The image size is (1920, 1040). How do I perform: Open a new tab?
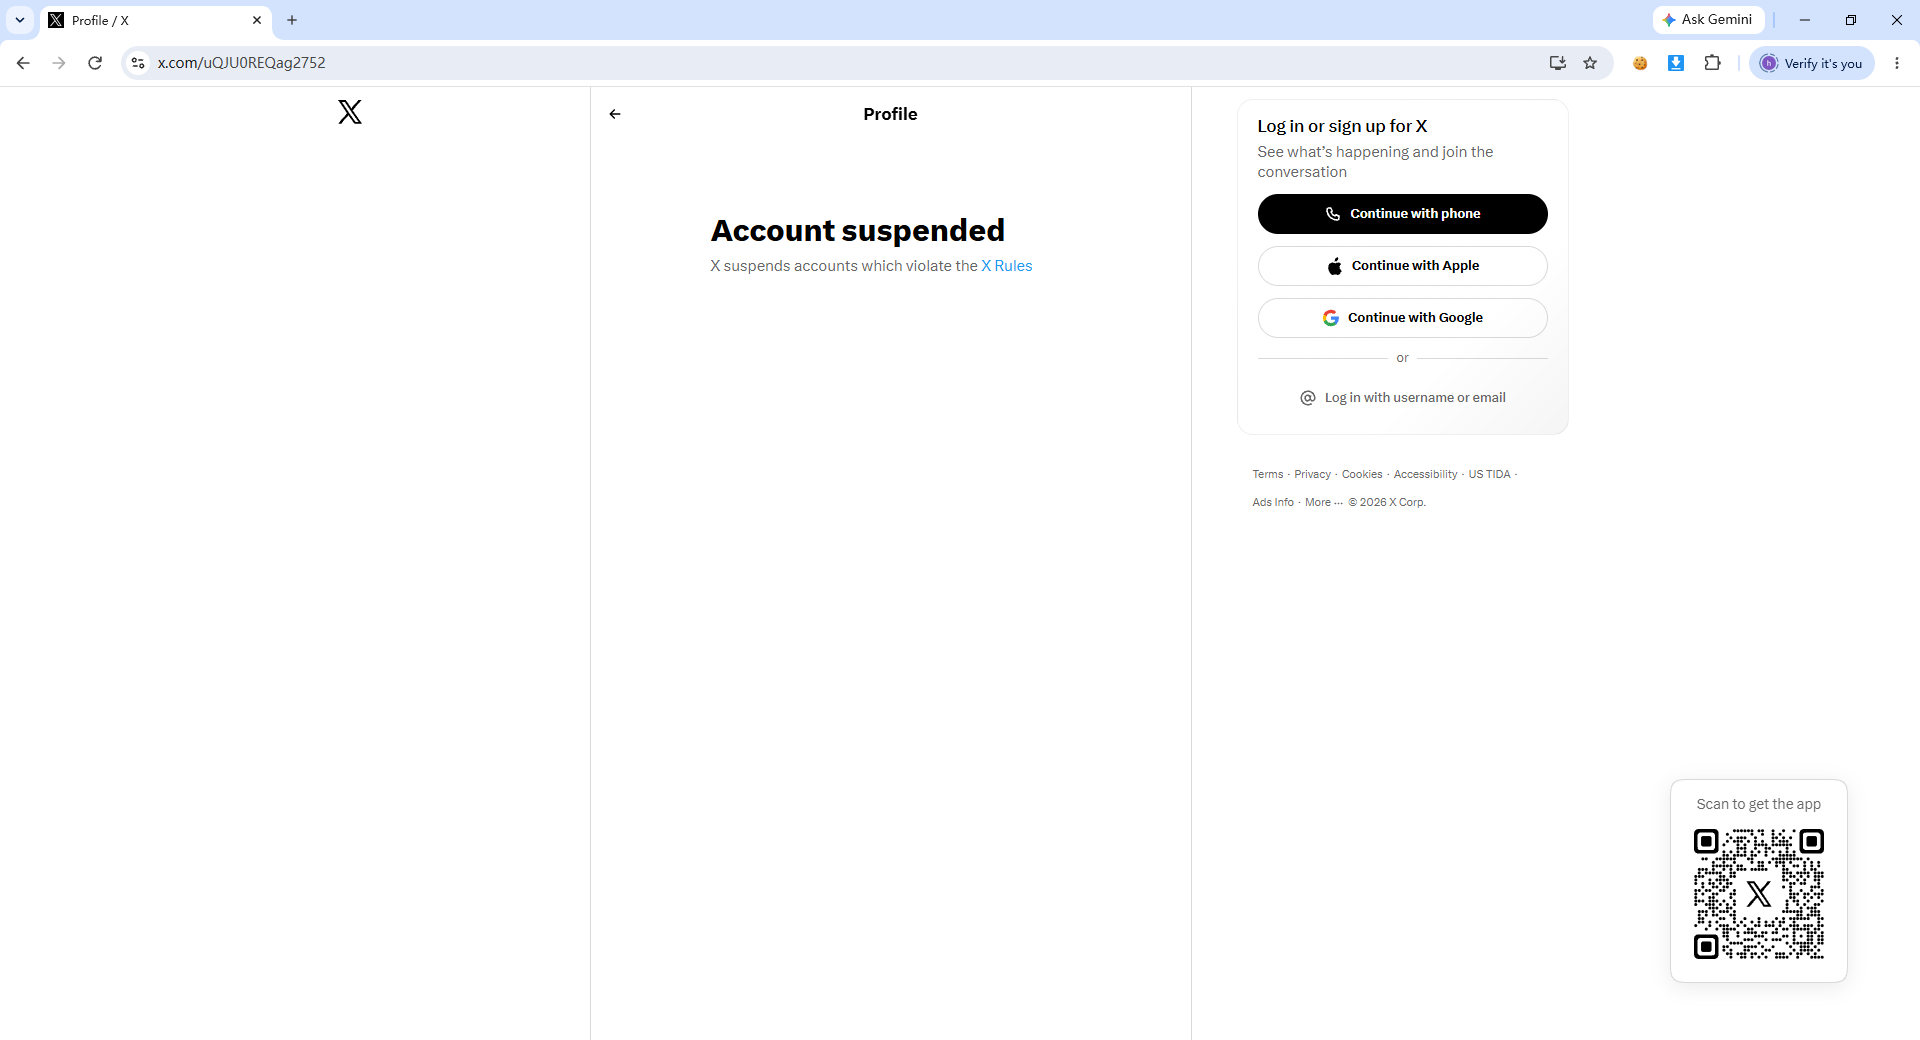click(x=292, y=20)
